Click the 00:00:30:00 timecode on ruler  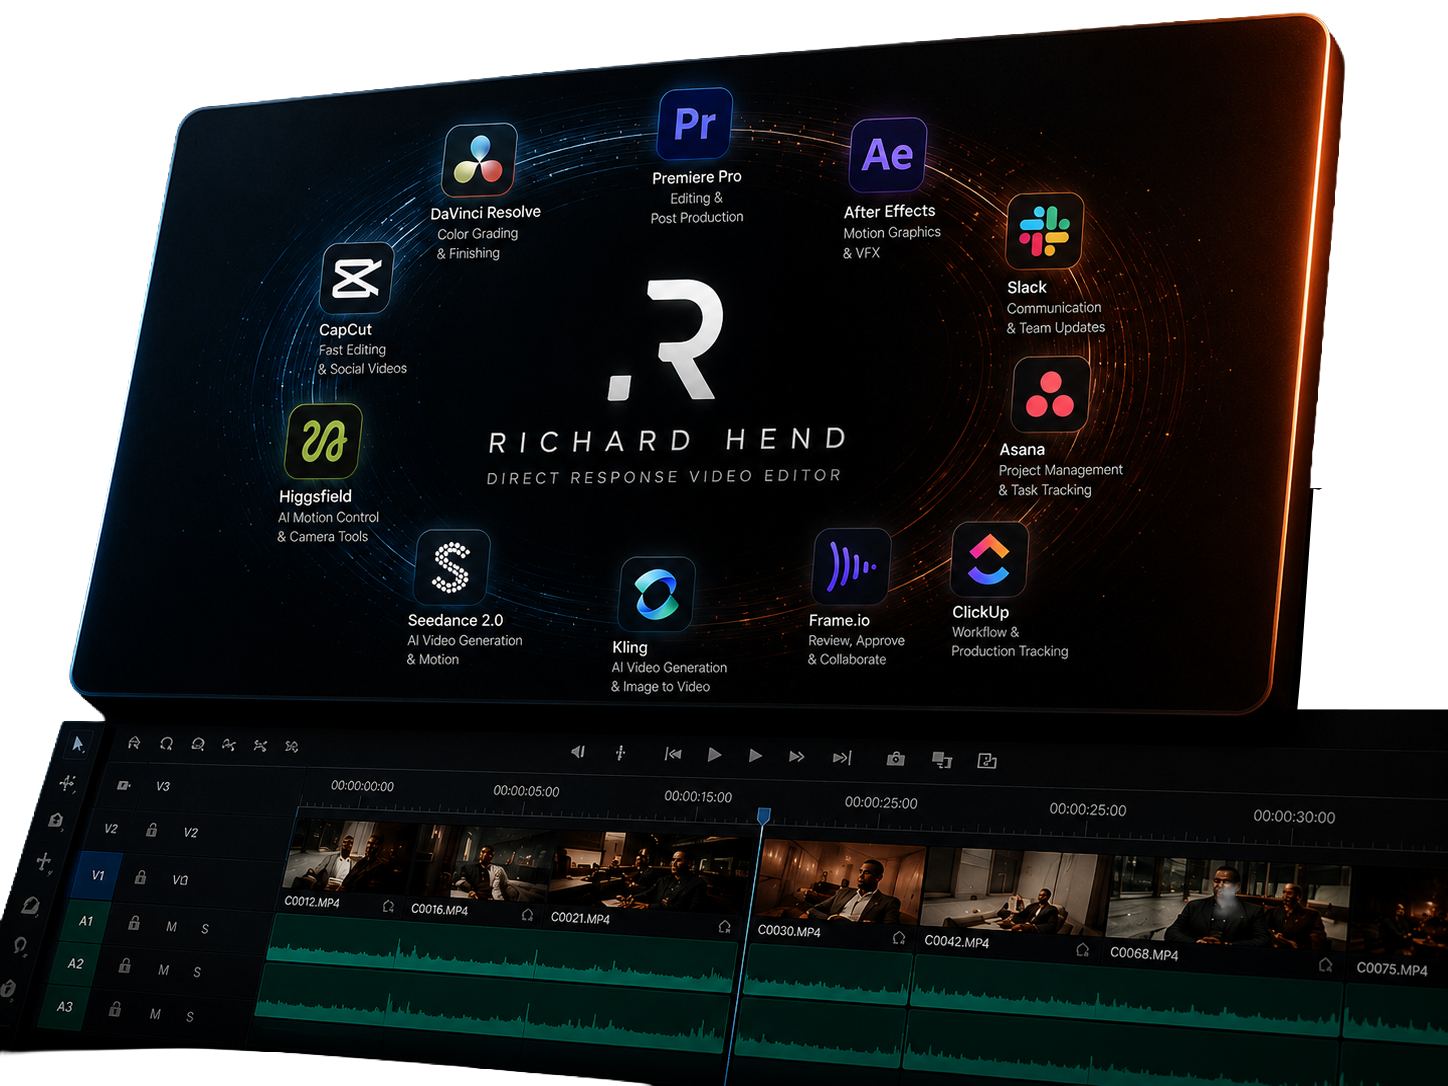click(x=1294, y=817)
